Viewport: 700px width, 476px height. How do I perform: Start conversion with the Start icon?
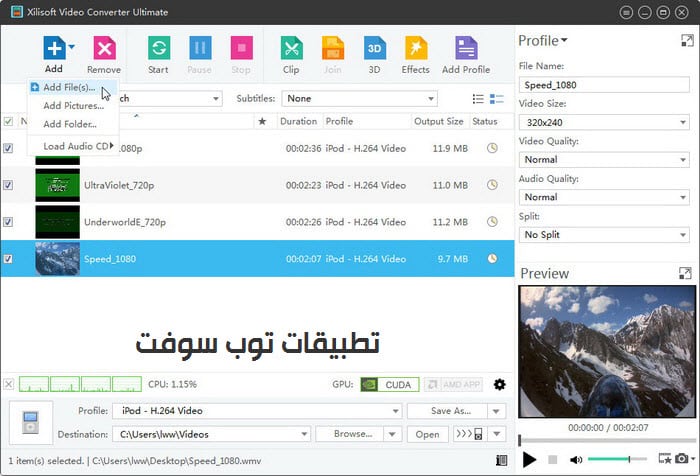point(158,48)
